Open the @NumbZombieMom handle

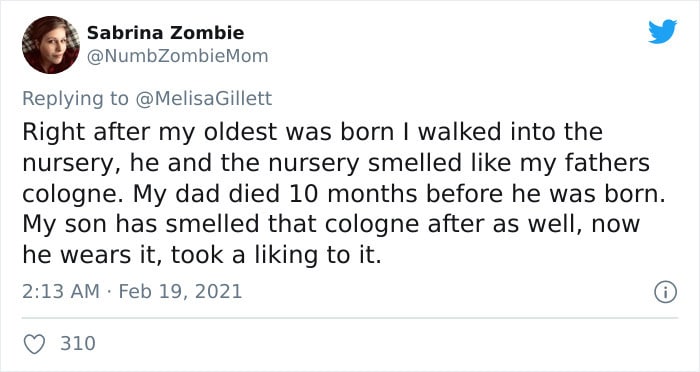(177, 56)
